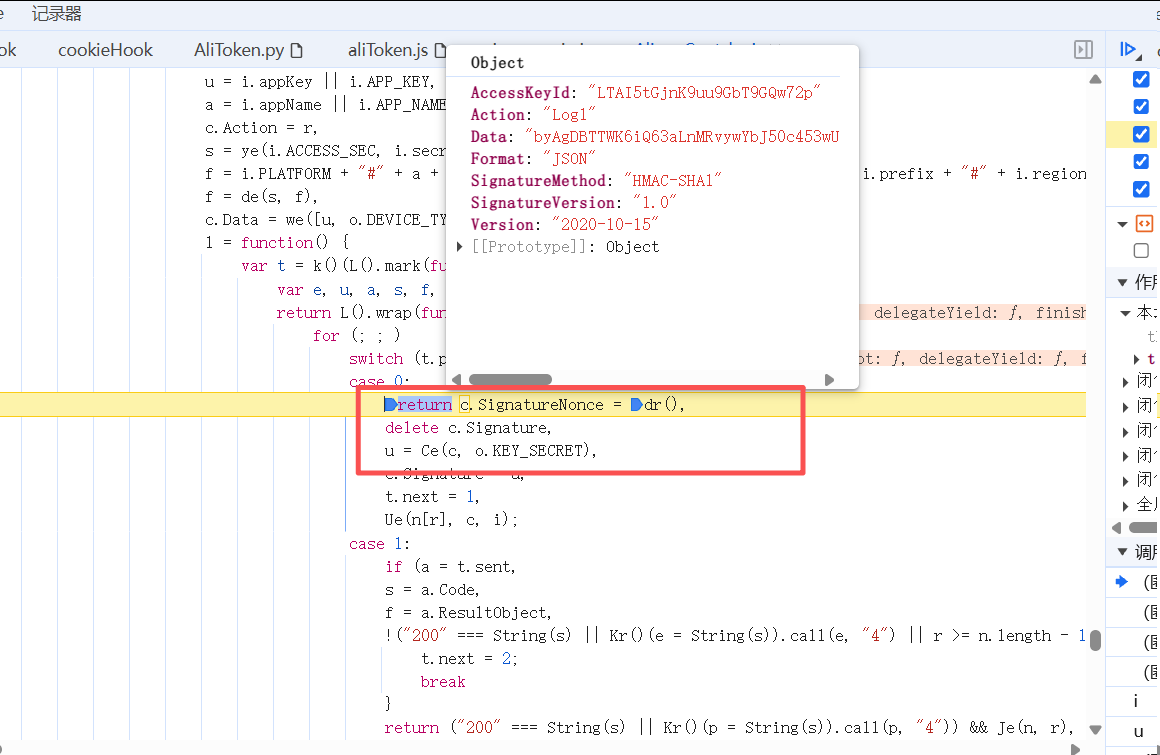Select call stack frame 'u'
This screenshot has width=1160, height=755.
1138,731
